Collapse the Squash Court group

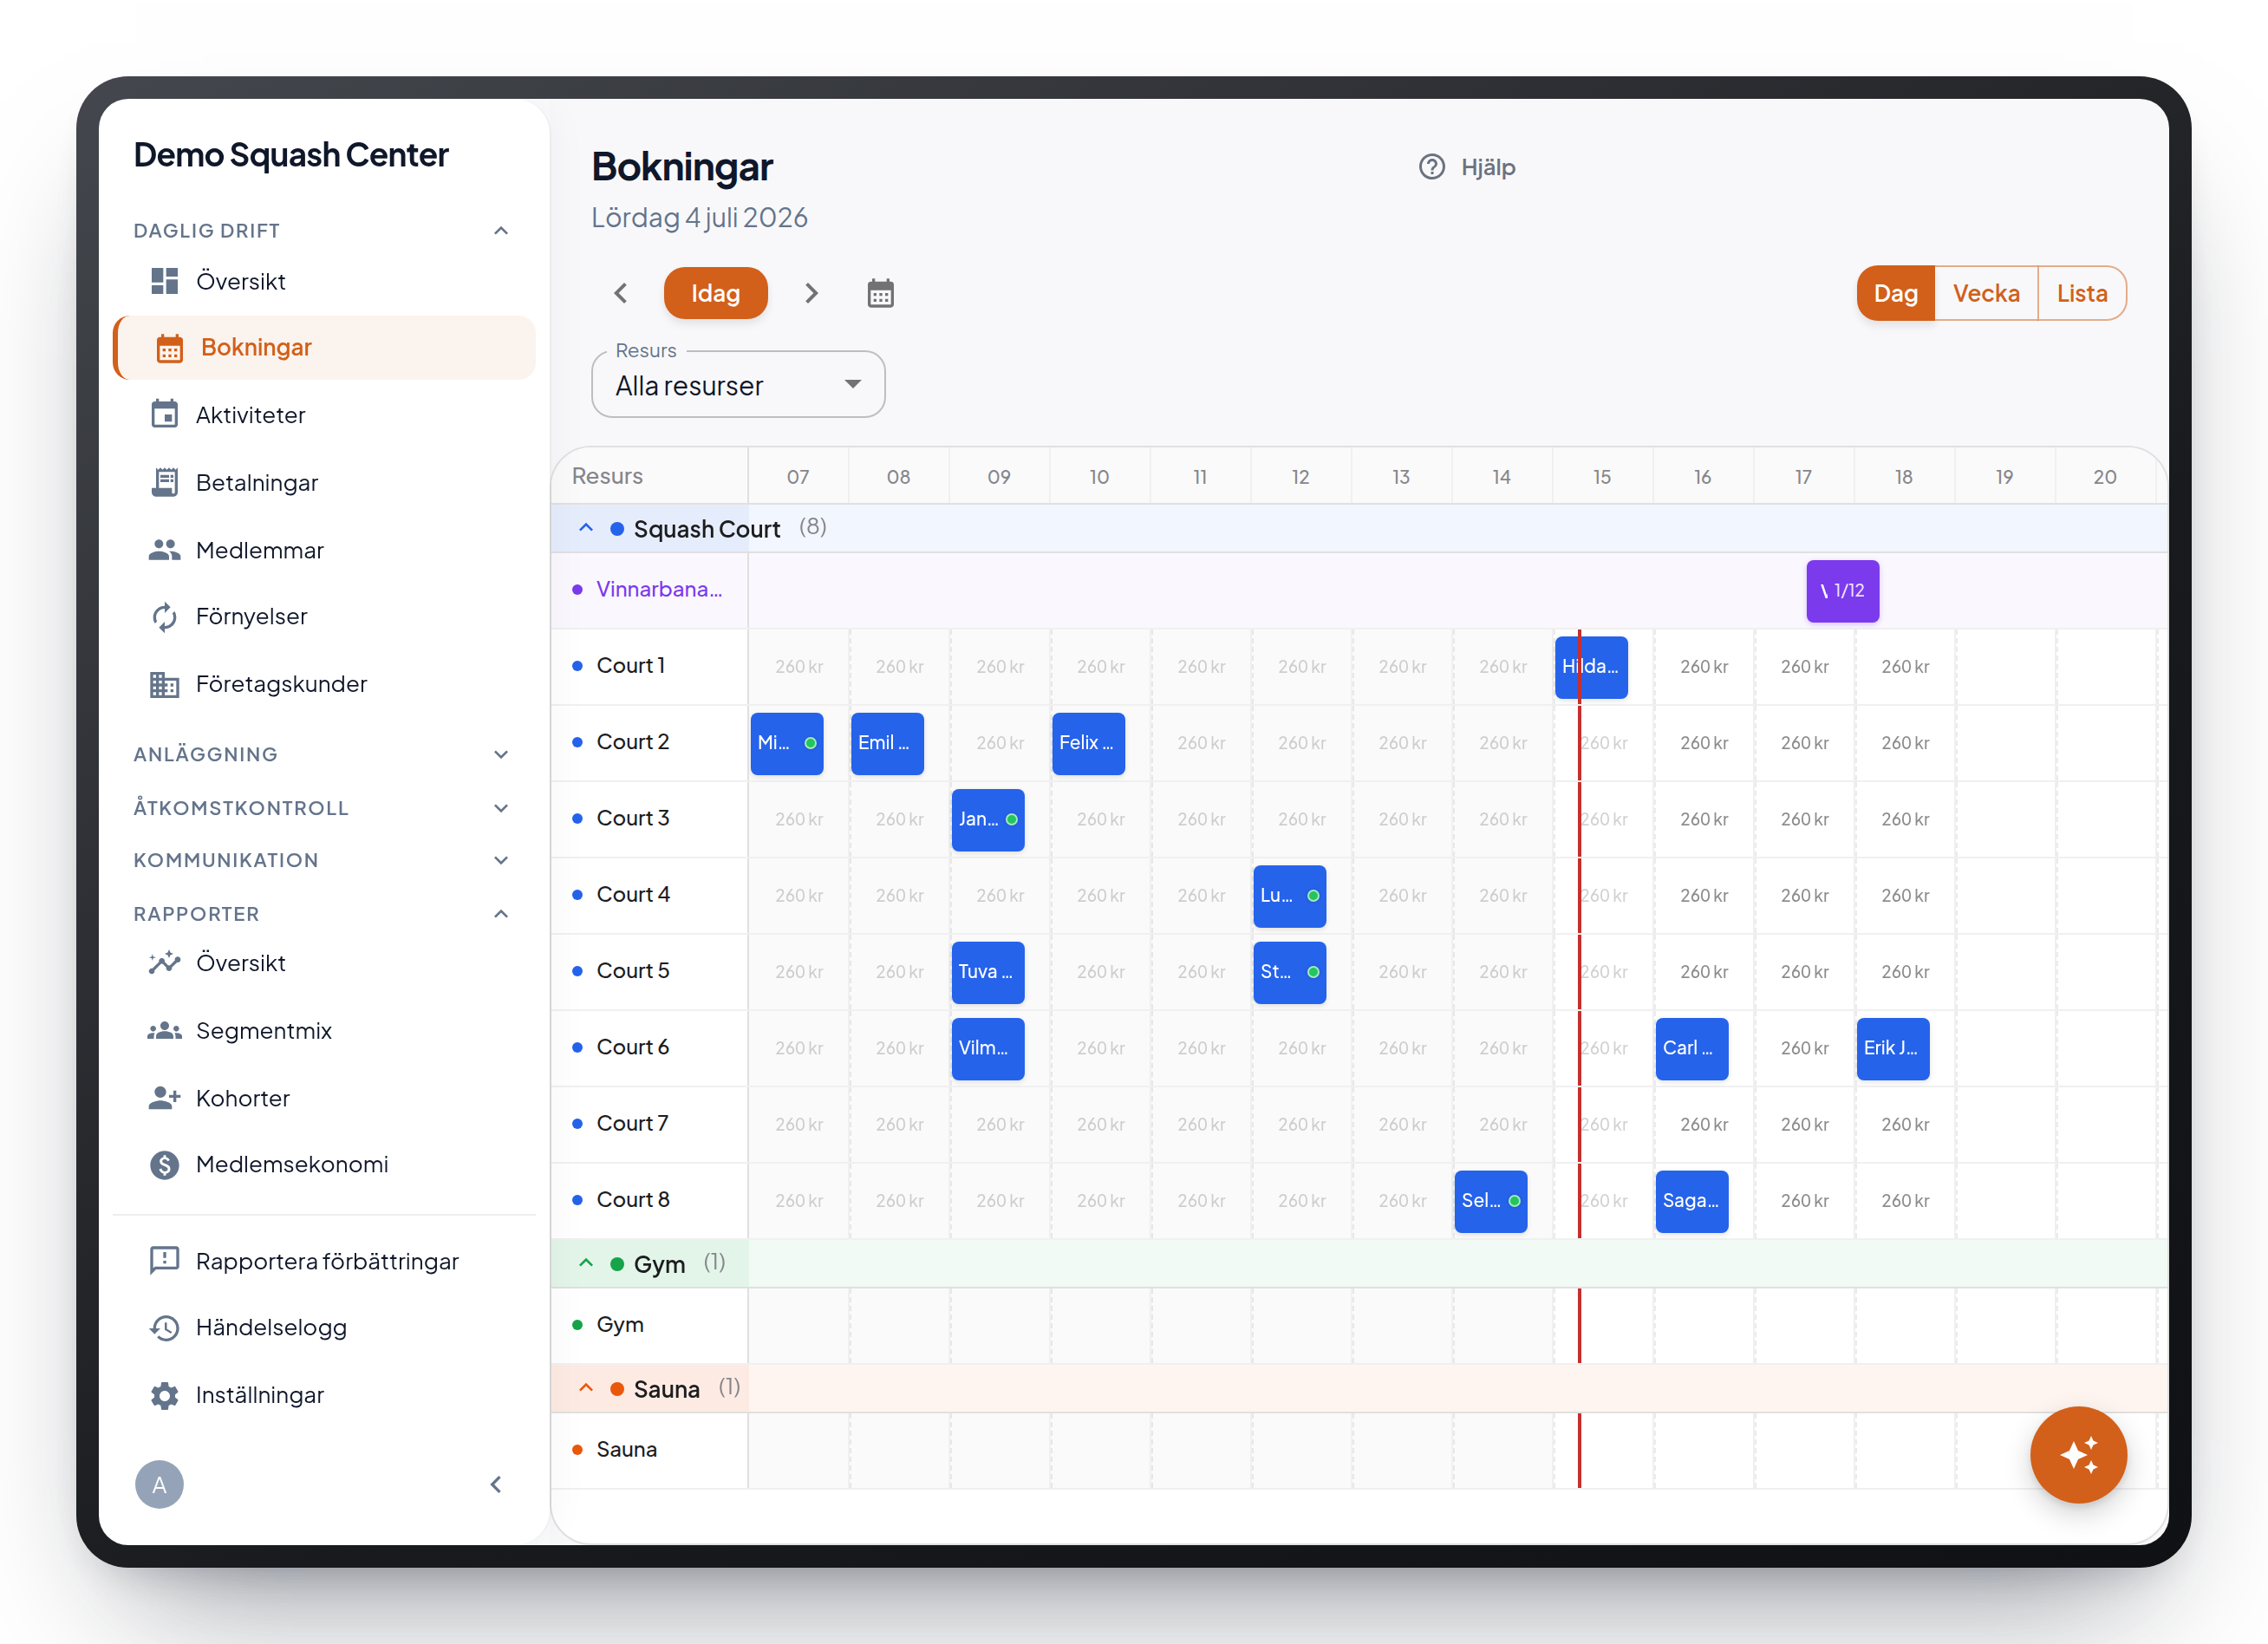(586, 528)
